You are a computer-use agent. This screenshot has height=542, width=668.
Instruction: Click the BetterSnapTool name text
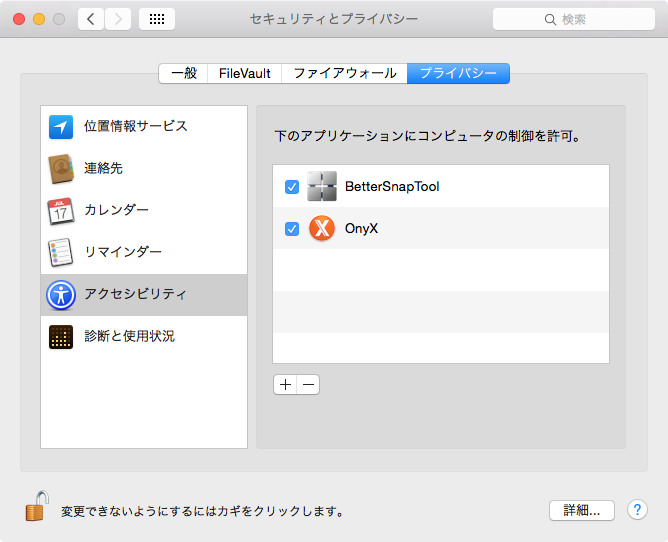392,187
